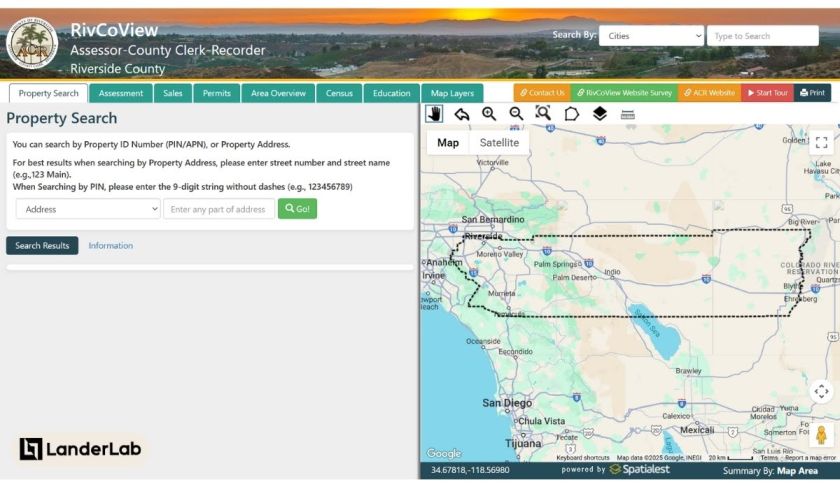
Task: Click the San Diego map label
Action: click(x=507, y=403)
